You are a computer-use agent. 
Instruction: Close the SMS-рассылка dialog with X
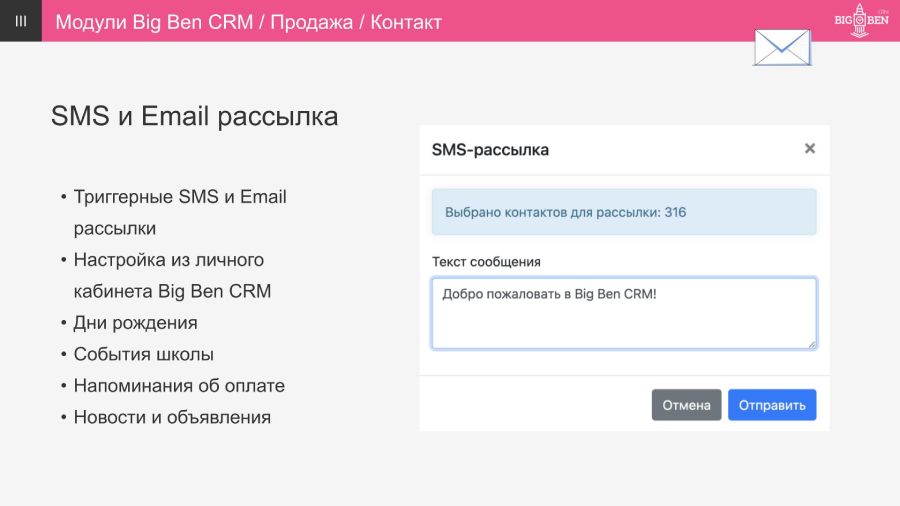(810, 149)
